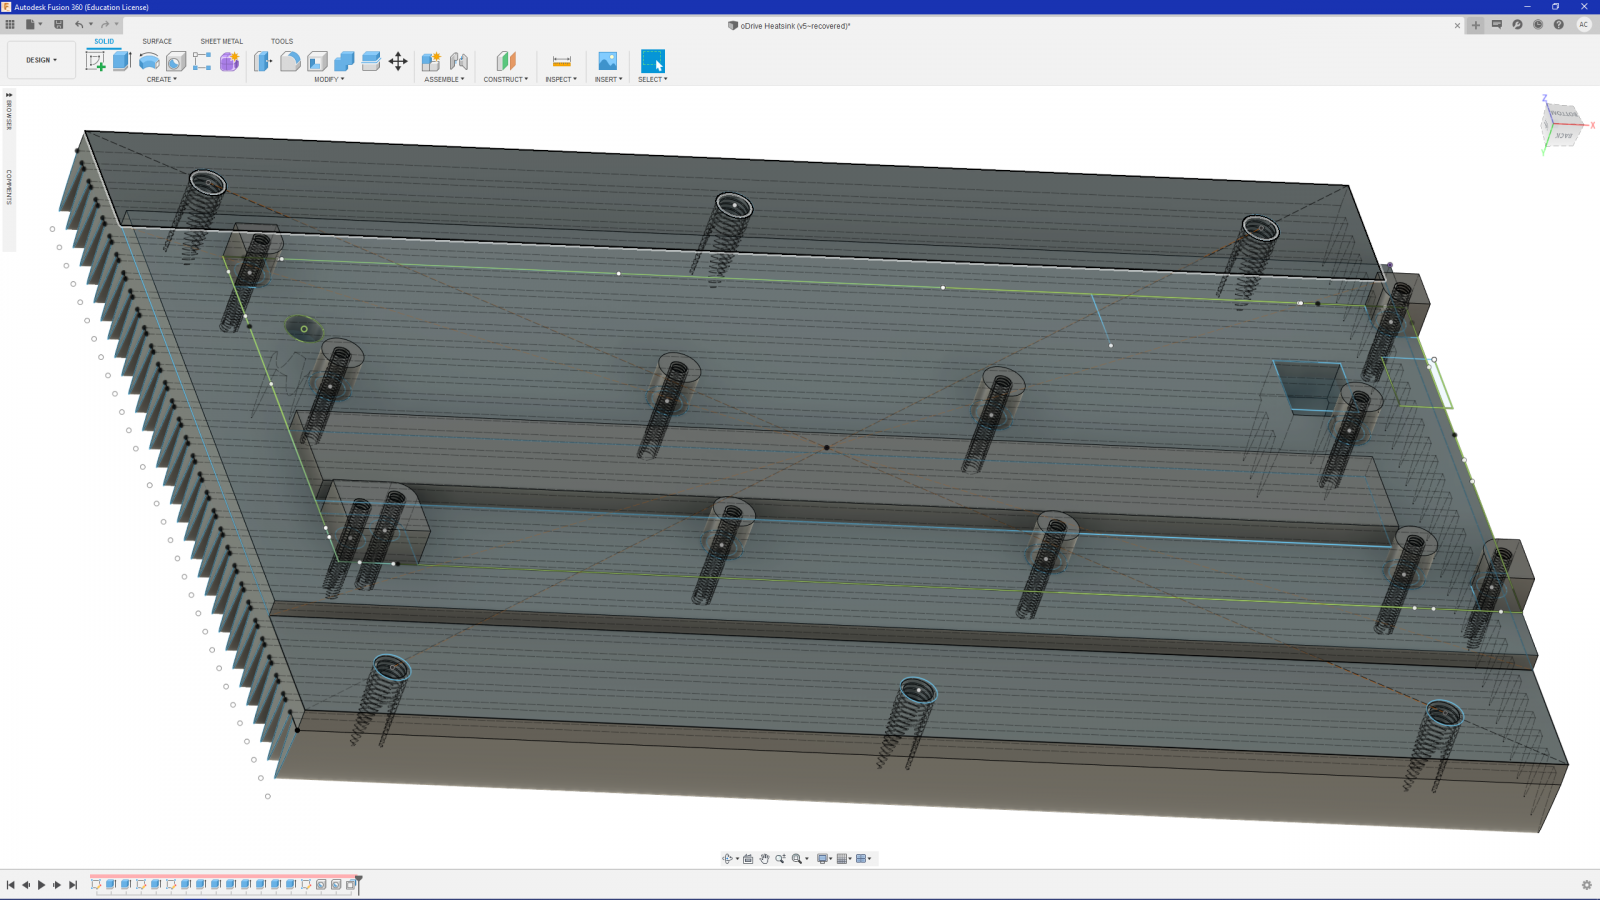Viewport: 1600px width, 900px height.
Task: Open the File menu icon
Action: [x=32, y=25]
